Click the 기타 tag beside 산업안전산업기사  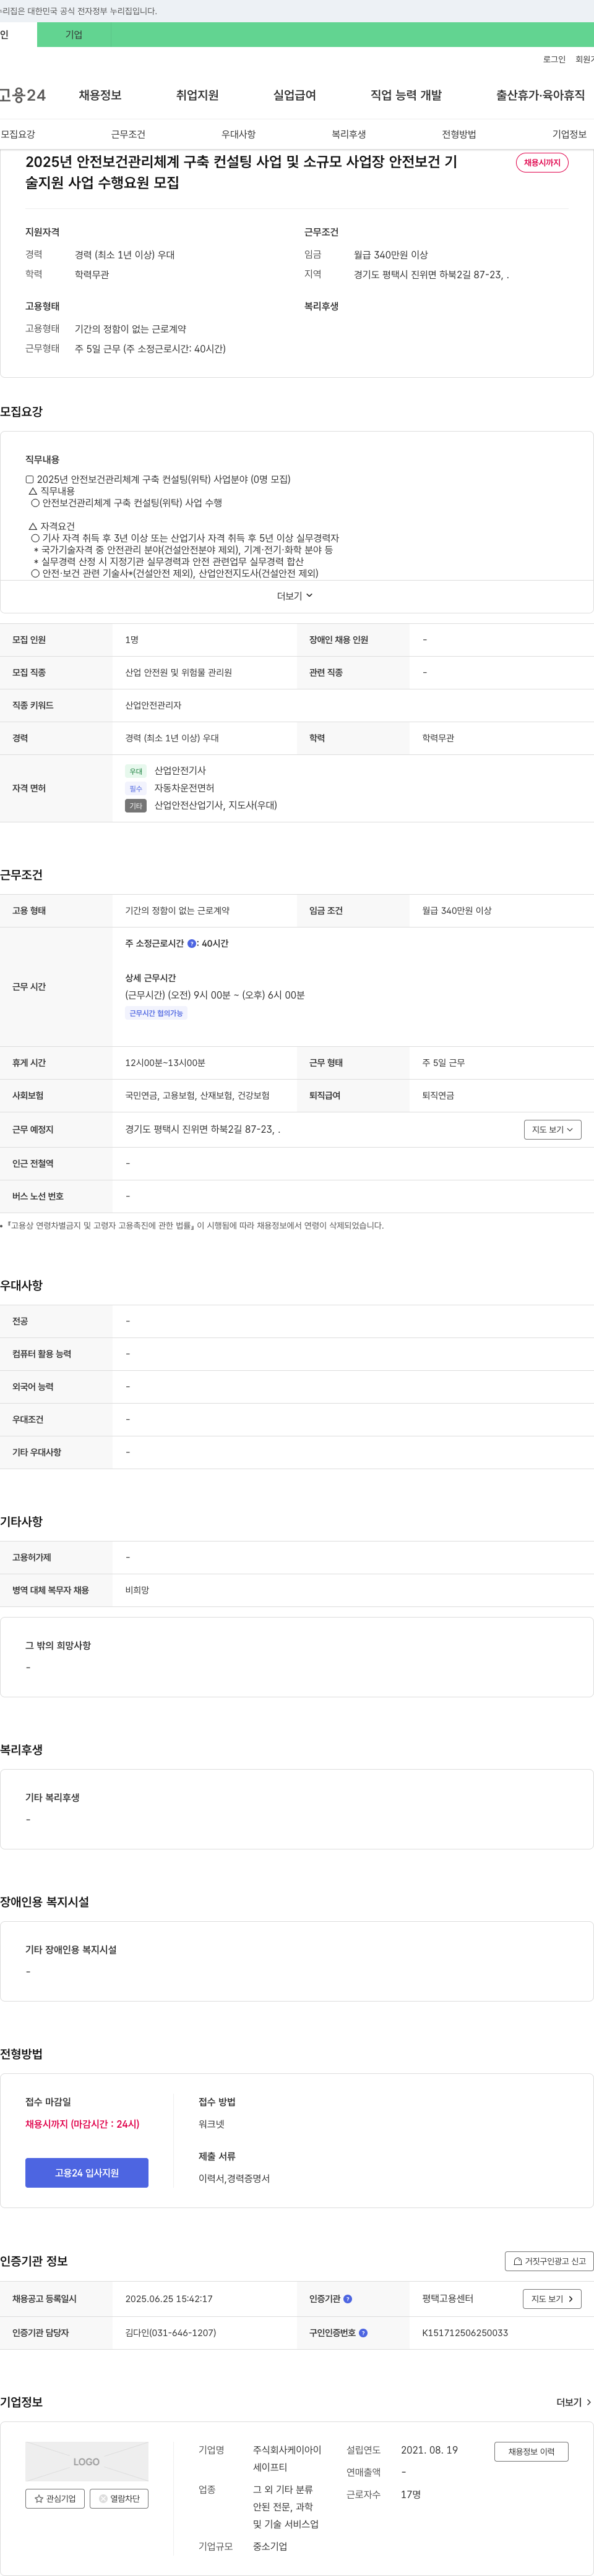pos(136,805)
